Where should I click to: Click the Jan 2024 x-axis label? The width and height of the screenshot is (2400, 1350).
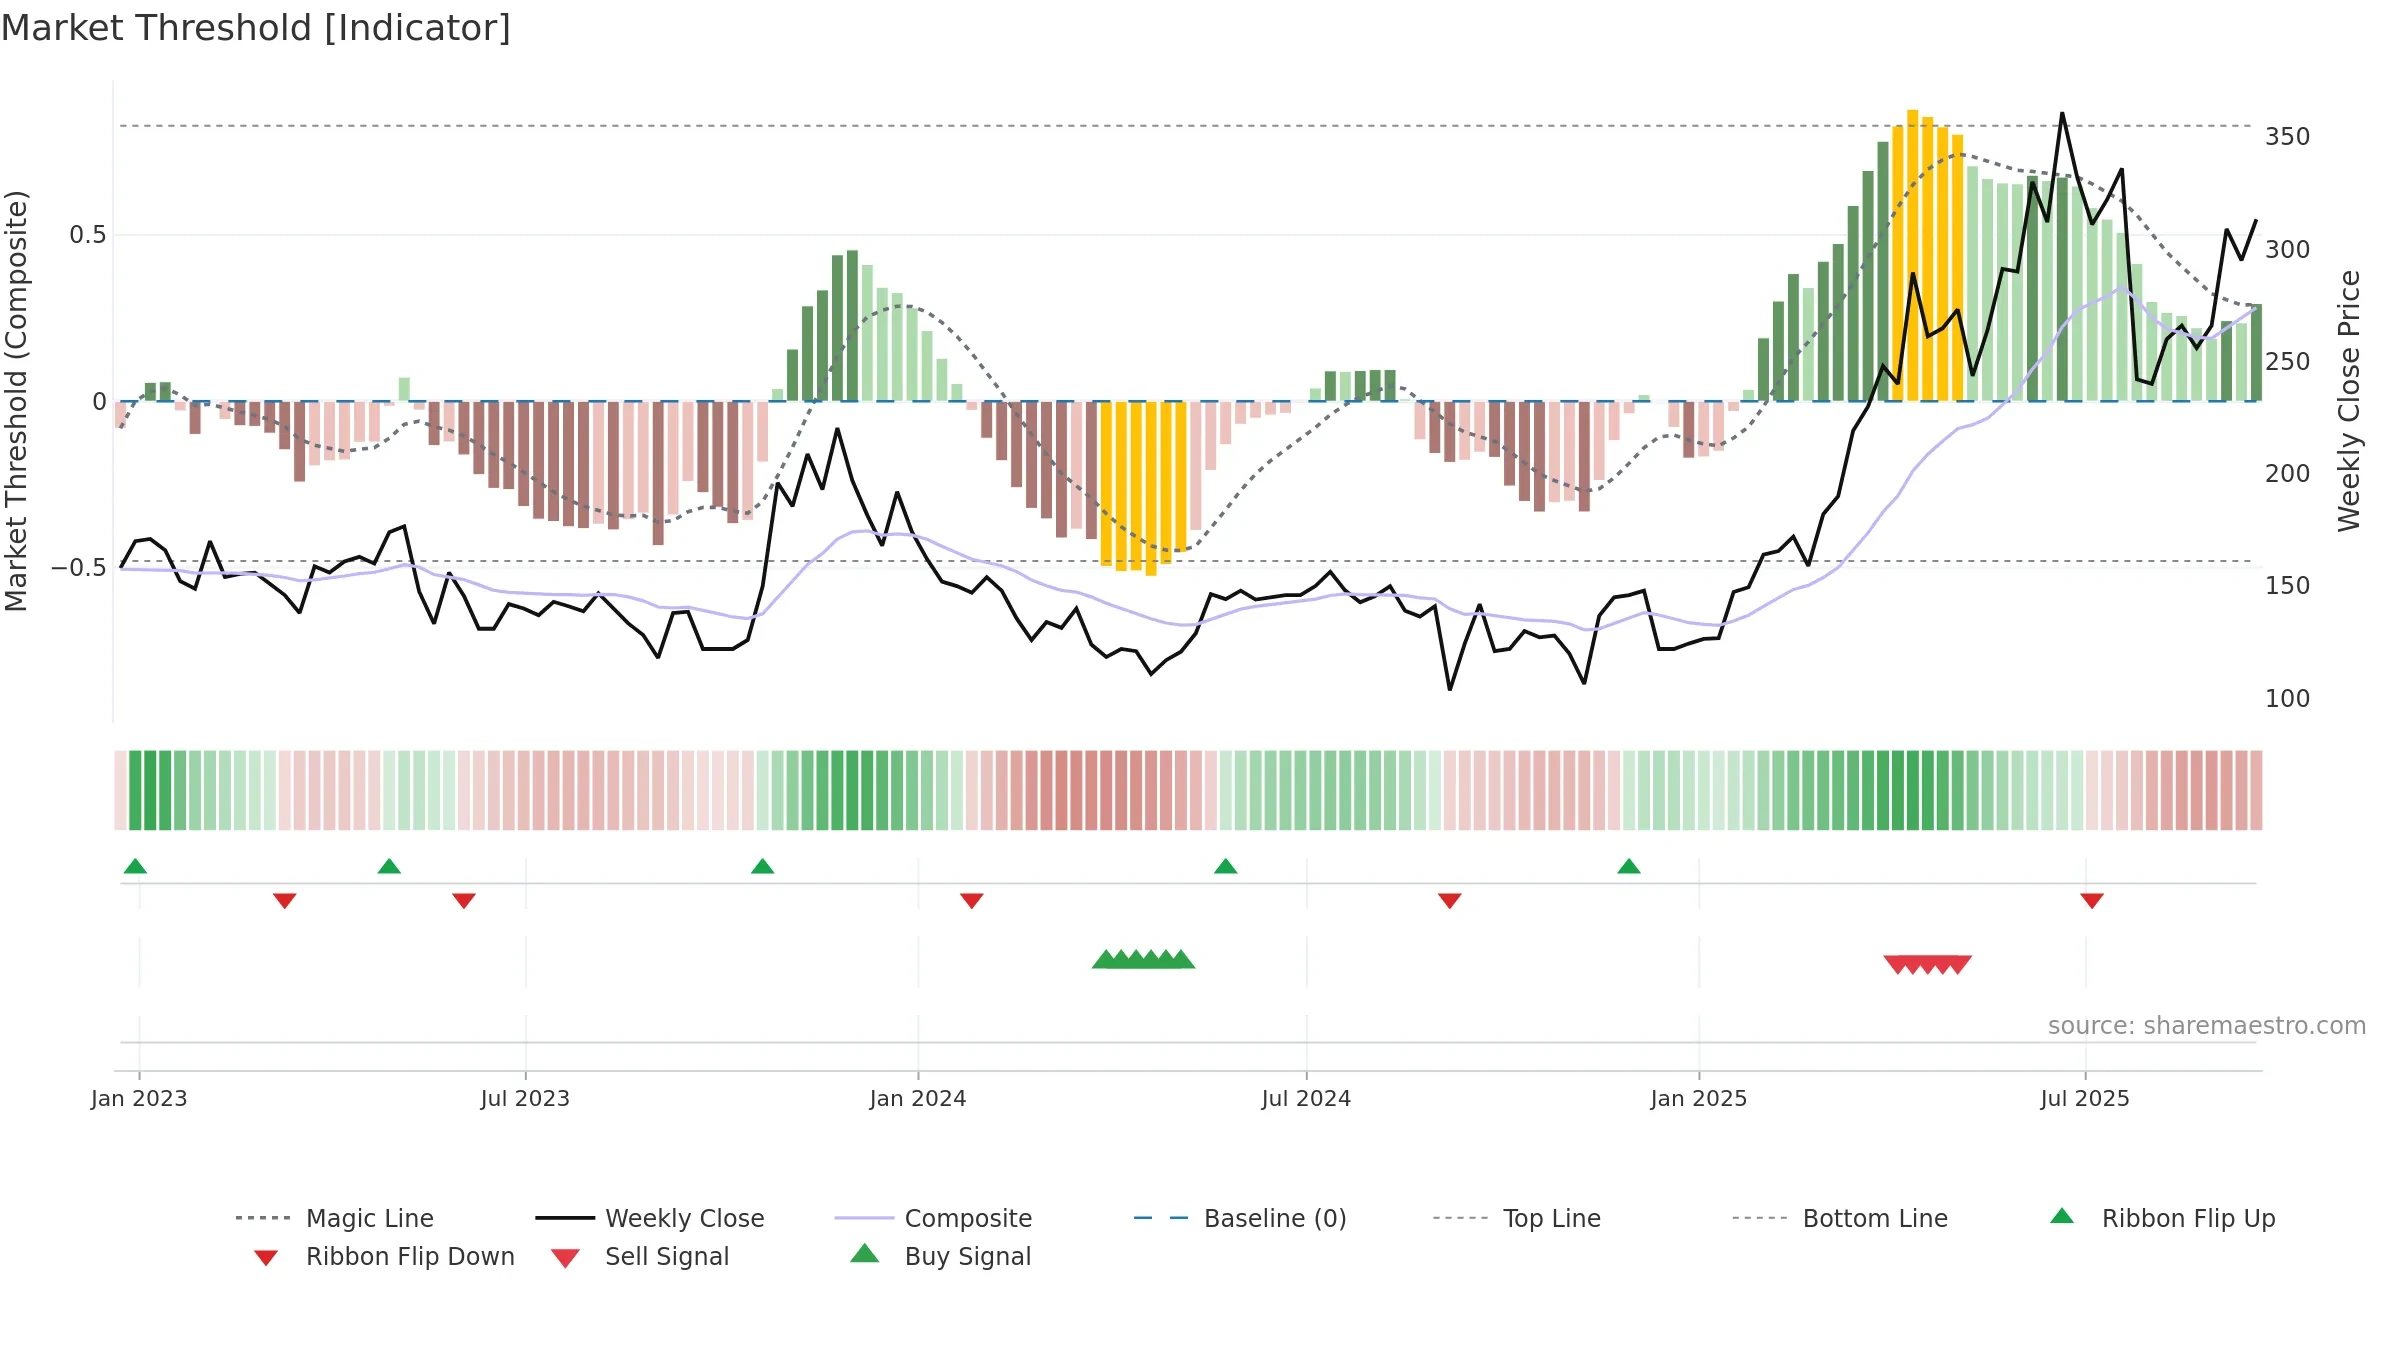[918, 1098]
